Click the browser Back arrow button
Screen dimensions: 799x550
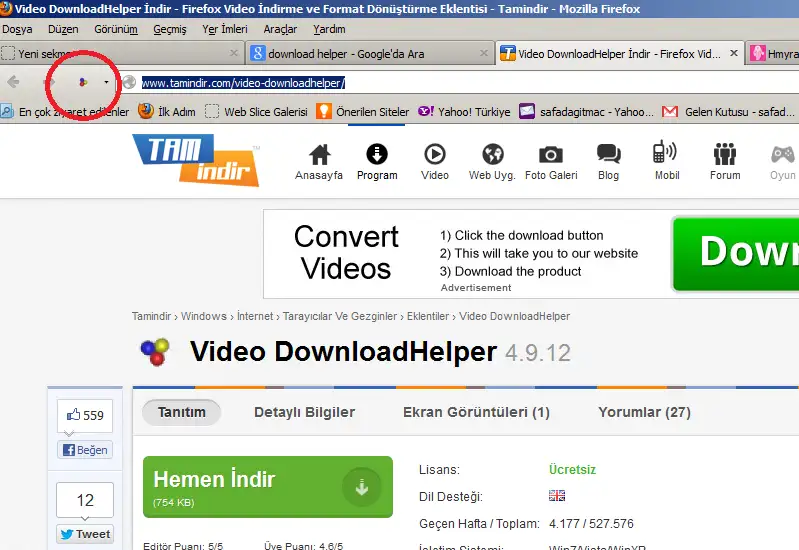[14, 82]
